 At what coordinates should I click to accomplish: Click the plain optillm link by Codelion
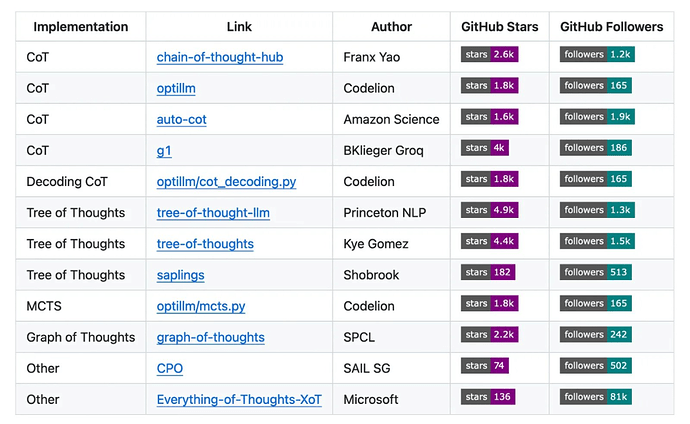pos(176,88)
